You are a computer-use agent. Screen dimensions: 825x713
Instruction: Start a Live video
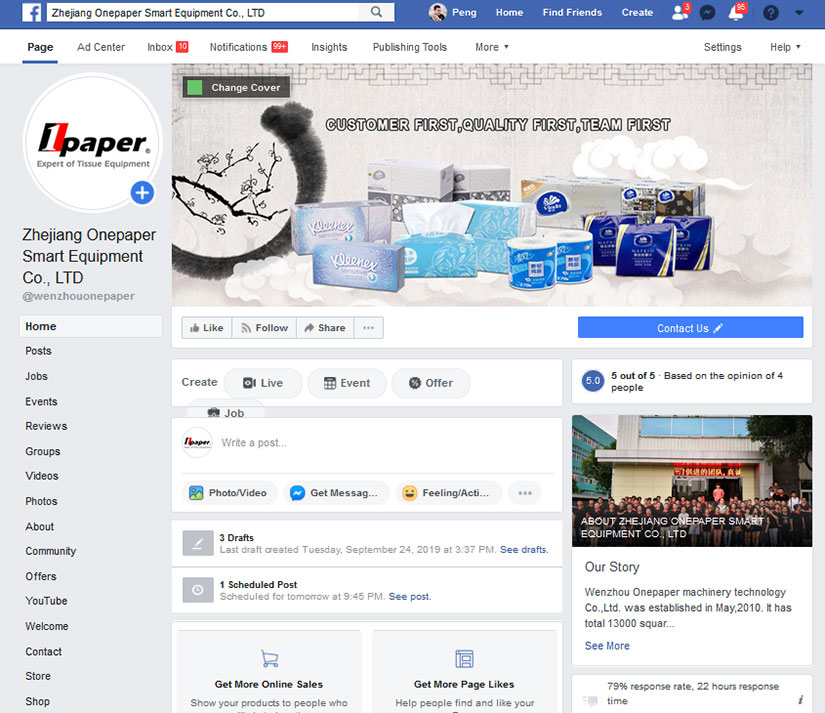[263, 383]
